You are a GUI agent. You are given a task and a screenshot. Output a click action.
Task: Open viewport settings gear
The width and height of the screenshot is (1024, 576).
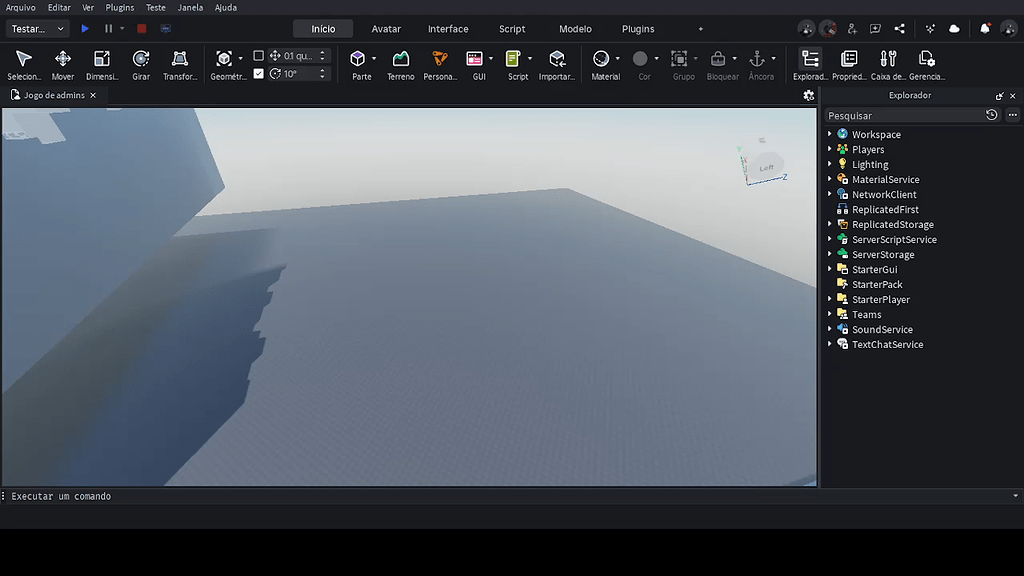point(808,95)
